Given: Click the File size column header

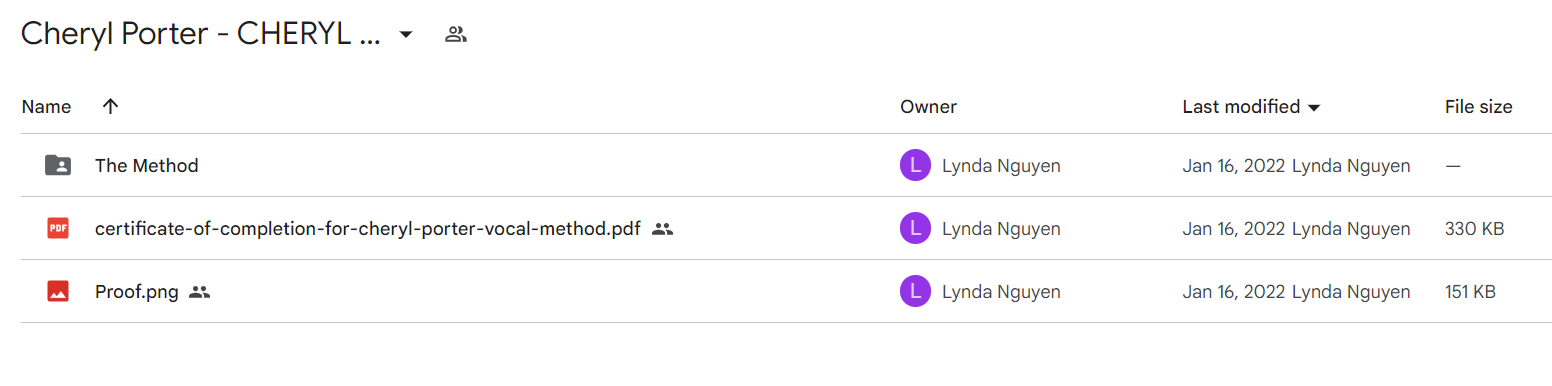Looking at the screenshot, I should click(x=1478, y=107).
